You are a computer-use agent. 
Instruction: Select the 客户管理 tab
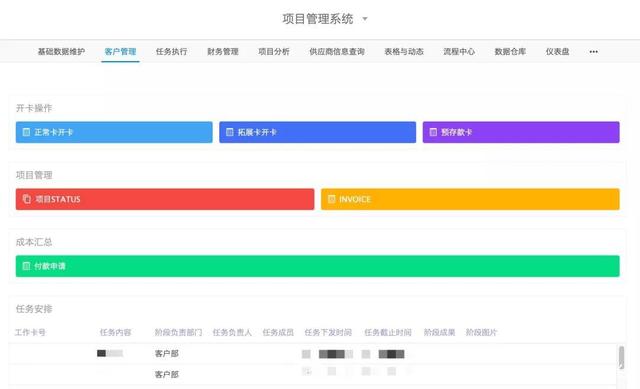tap(120, 51)
